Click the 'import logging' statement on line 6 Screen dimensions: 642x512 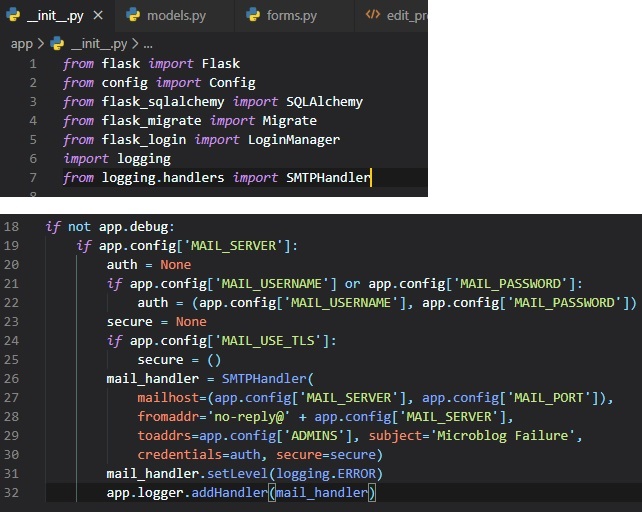tap(117, 159)
